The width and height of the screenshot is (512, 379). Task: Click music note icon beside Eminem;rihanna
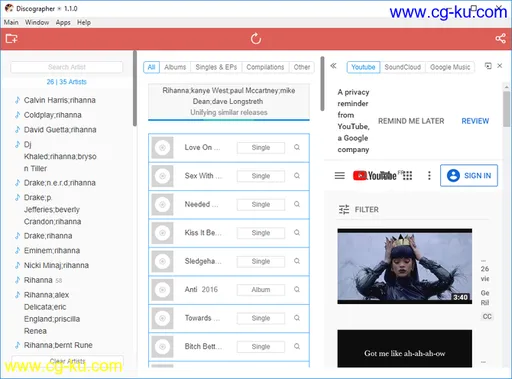click(17, 250)
